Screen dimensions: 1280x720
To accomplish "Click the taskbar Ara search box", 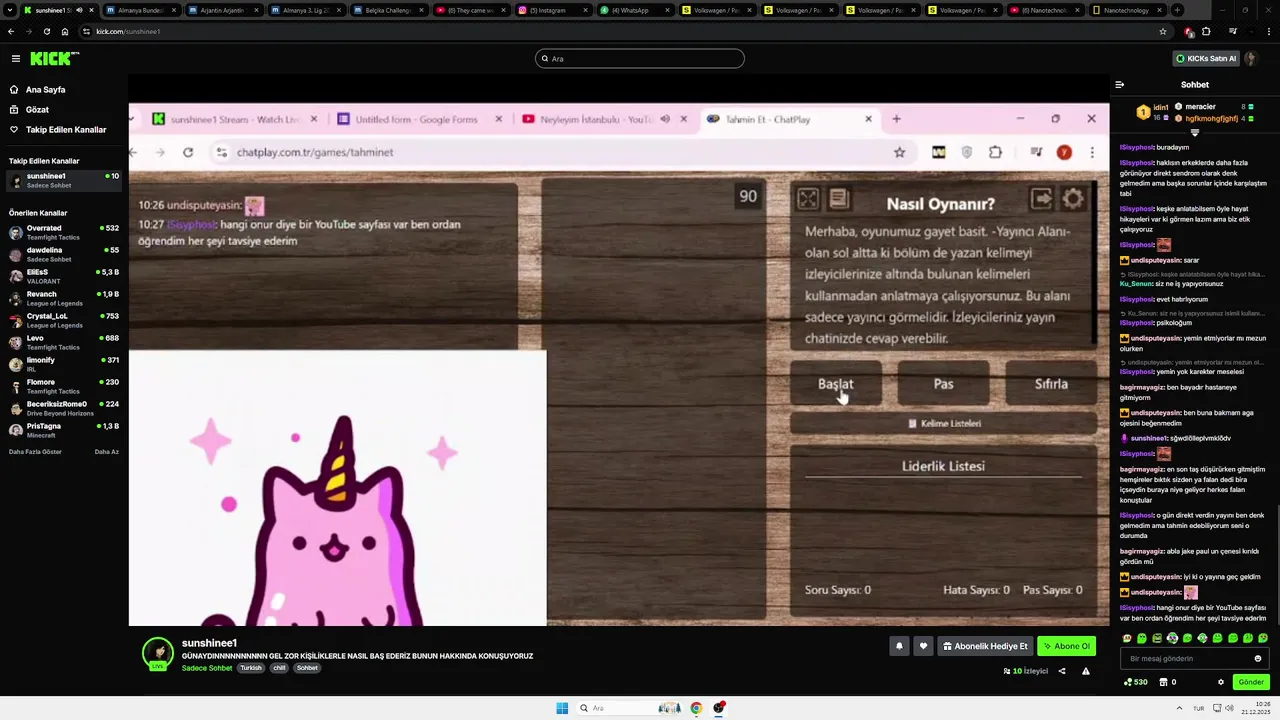I will pos(628,708).
